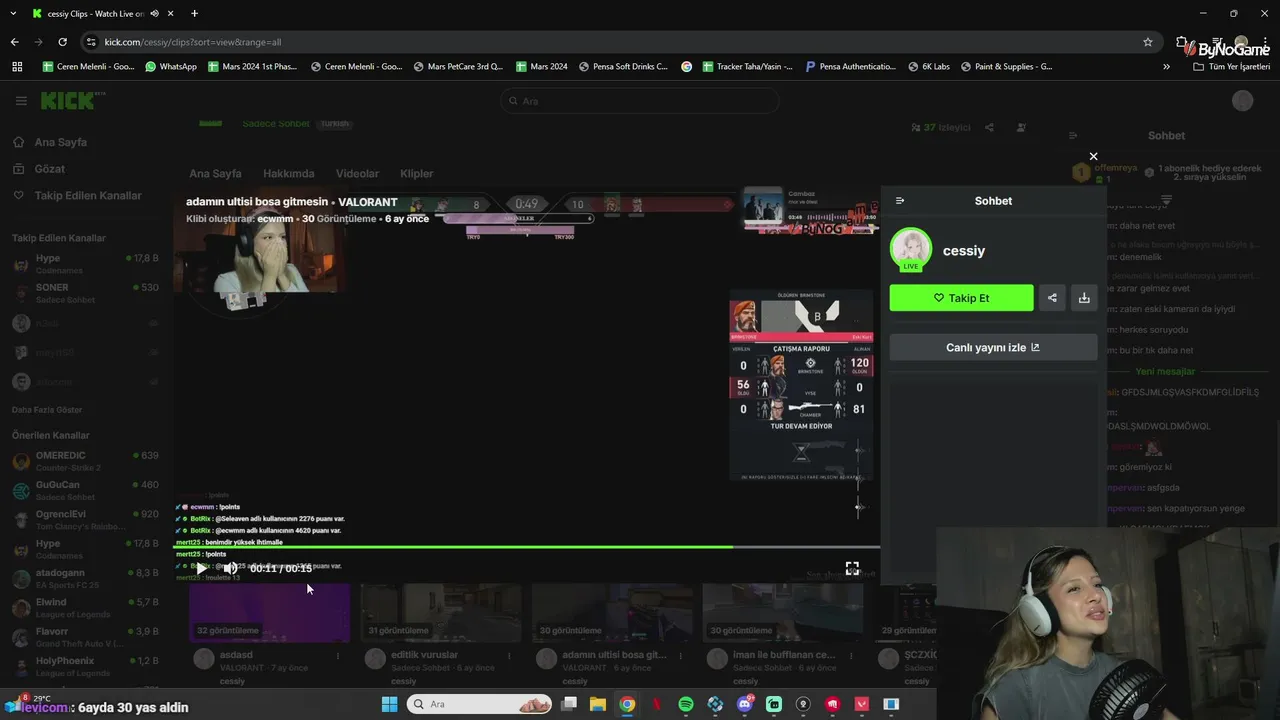Open Mars PetCare 3rd Q bookmark
Viewport: 1280px width, 720px height.
coord(456,67)
